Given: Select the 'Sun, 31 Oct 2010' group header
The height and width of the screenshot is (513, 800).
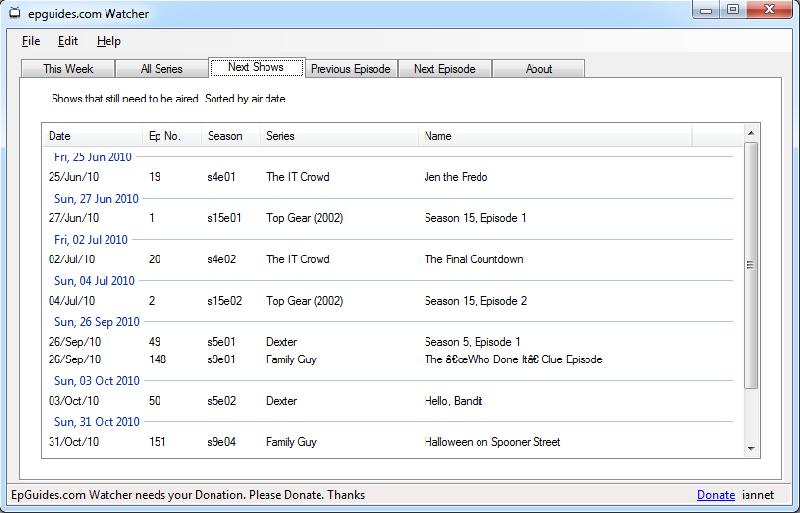Looking at the screenshot, I should point(96,422).
